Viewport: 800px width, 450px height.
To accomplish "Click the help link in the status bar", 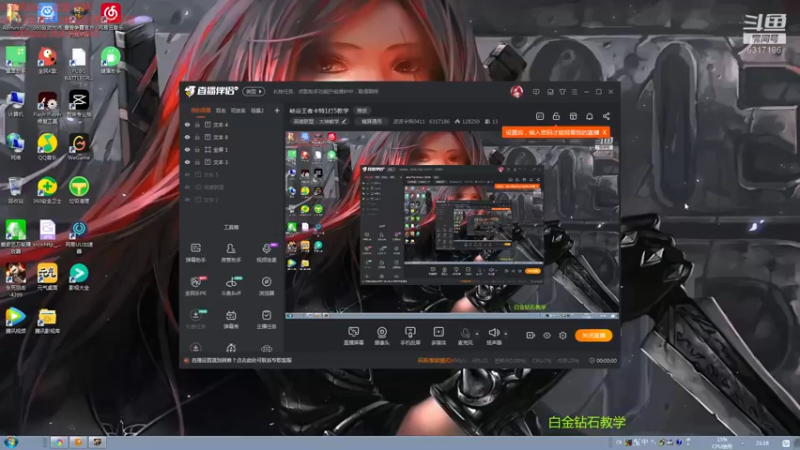I will click(x=241, y=360).
